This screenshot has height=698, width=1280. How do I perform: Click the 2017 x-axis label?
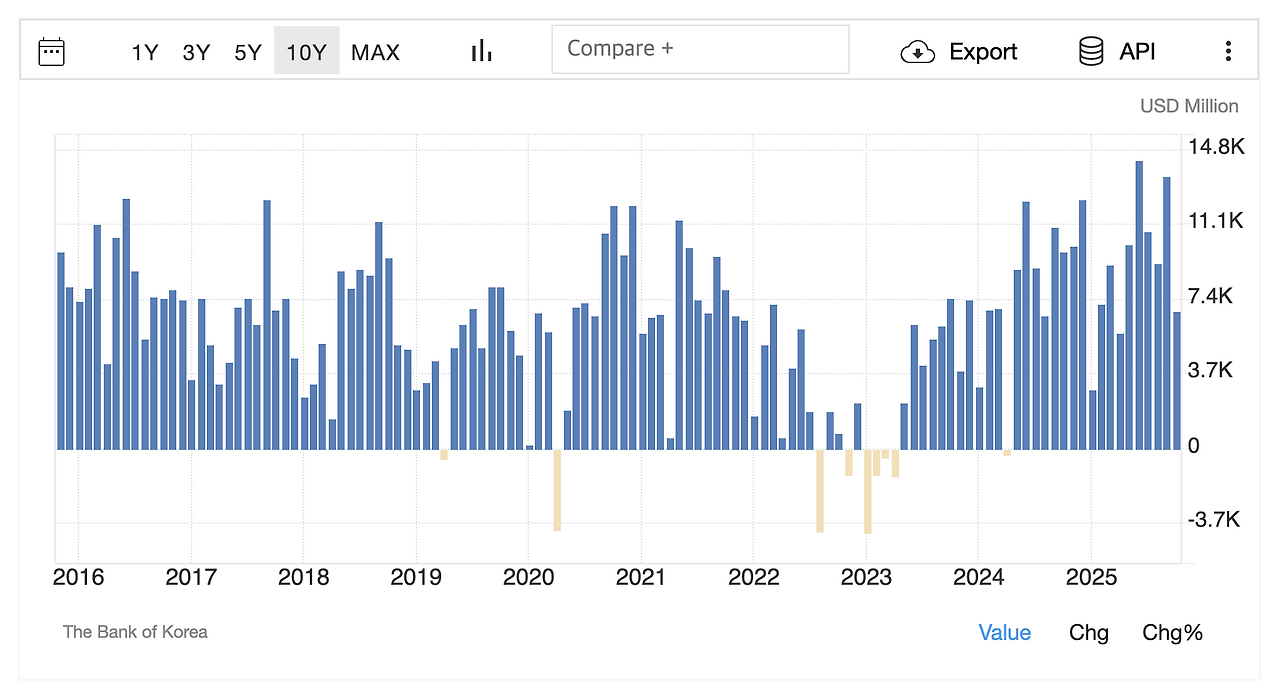click(191, 577)
